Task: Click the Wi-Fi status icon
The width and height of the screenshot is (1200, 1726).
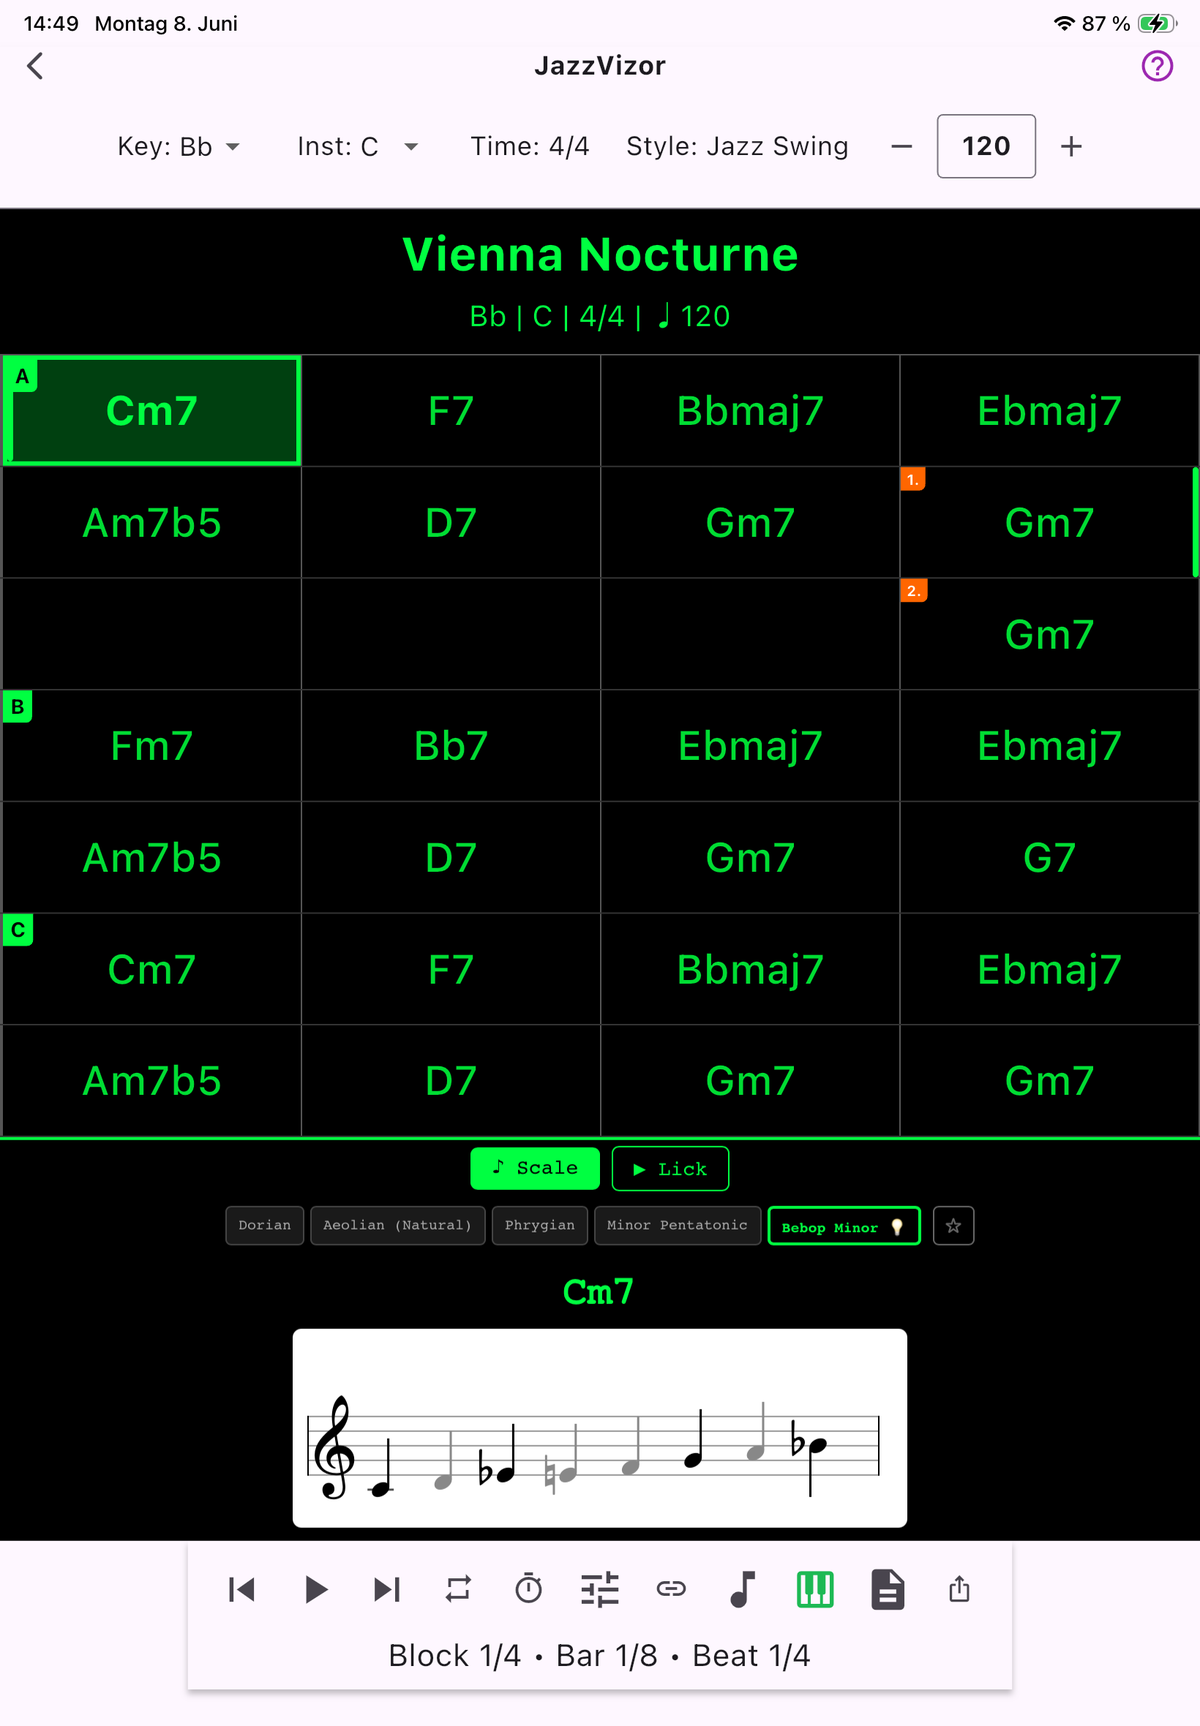Action: [x=1064, y=23]
